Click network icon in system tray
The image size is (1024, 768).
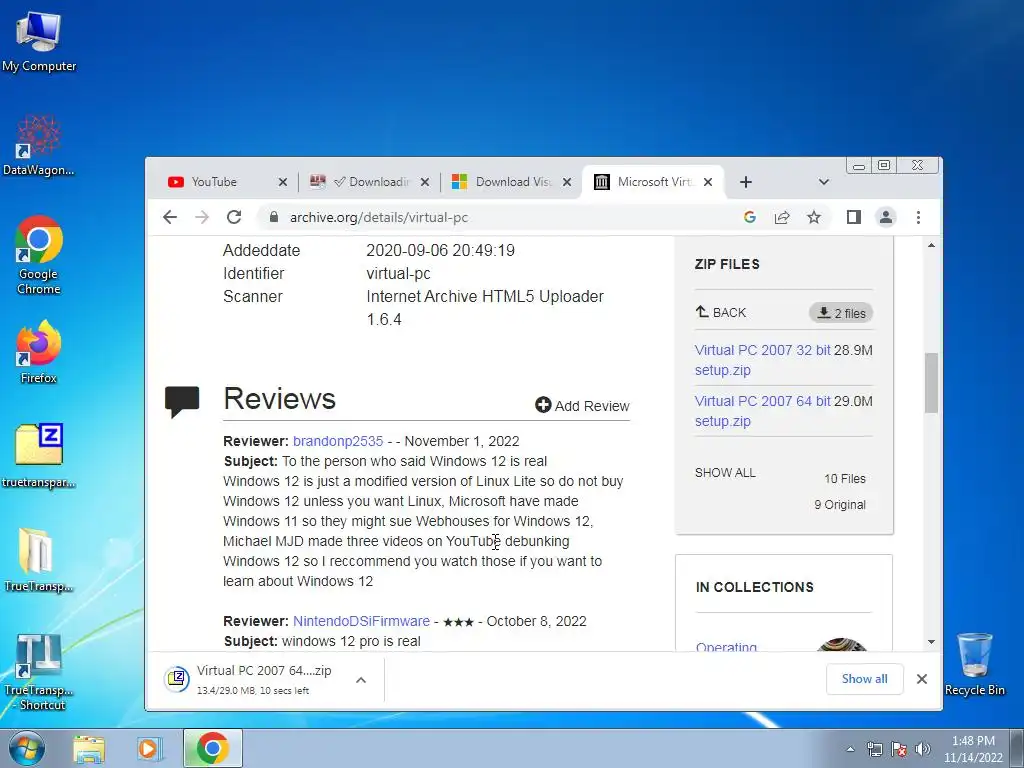[874, 749]
